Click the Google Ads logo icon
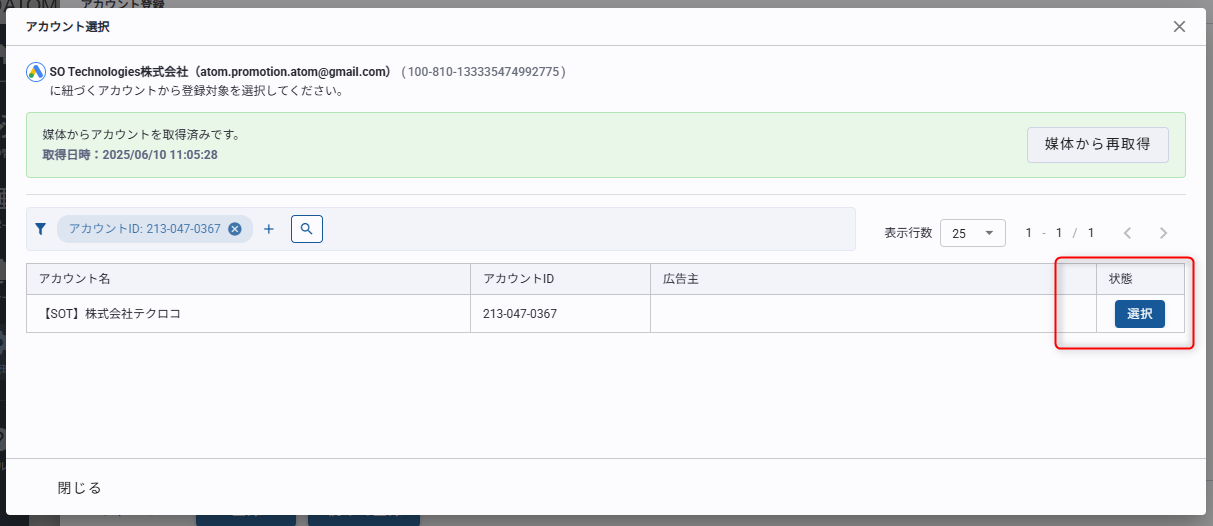 (x=36, y=72)
